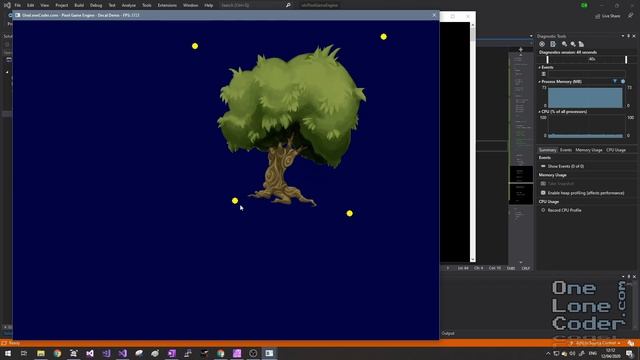Open the Windows Start menu
640x360 pixels.
(8, 353)
